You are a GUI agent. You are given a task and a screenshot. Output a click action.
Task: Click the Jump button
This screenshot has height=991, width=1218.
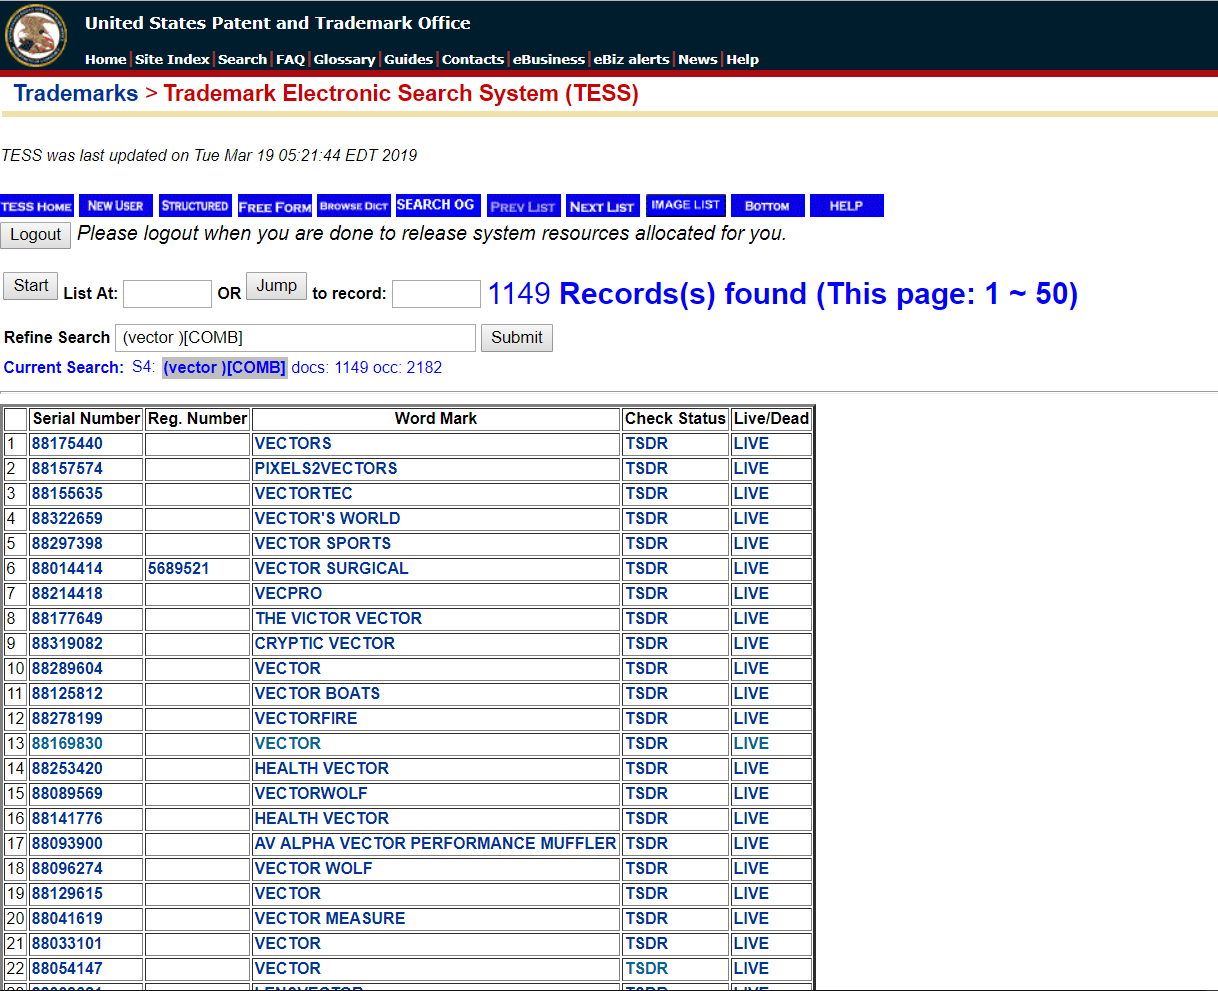click(276, 286)
